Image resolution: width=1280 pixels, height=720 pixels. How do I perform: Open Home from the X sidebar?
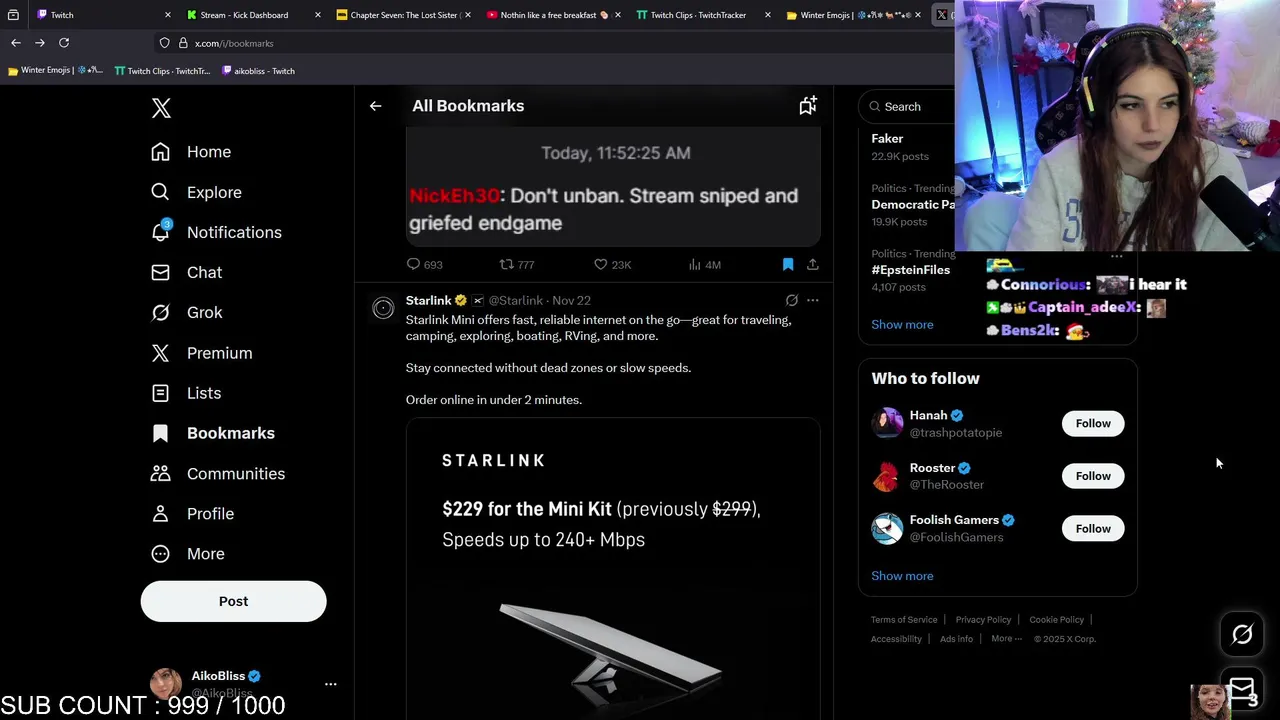(x=190, y=152)
